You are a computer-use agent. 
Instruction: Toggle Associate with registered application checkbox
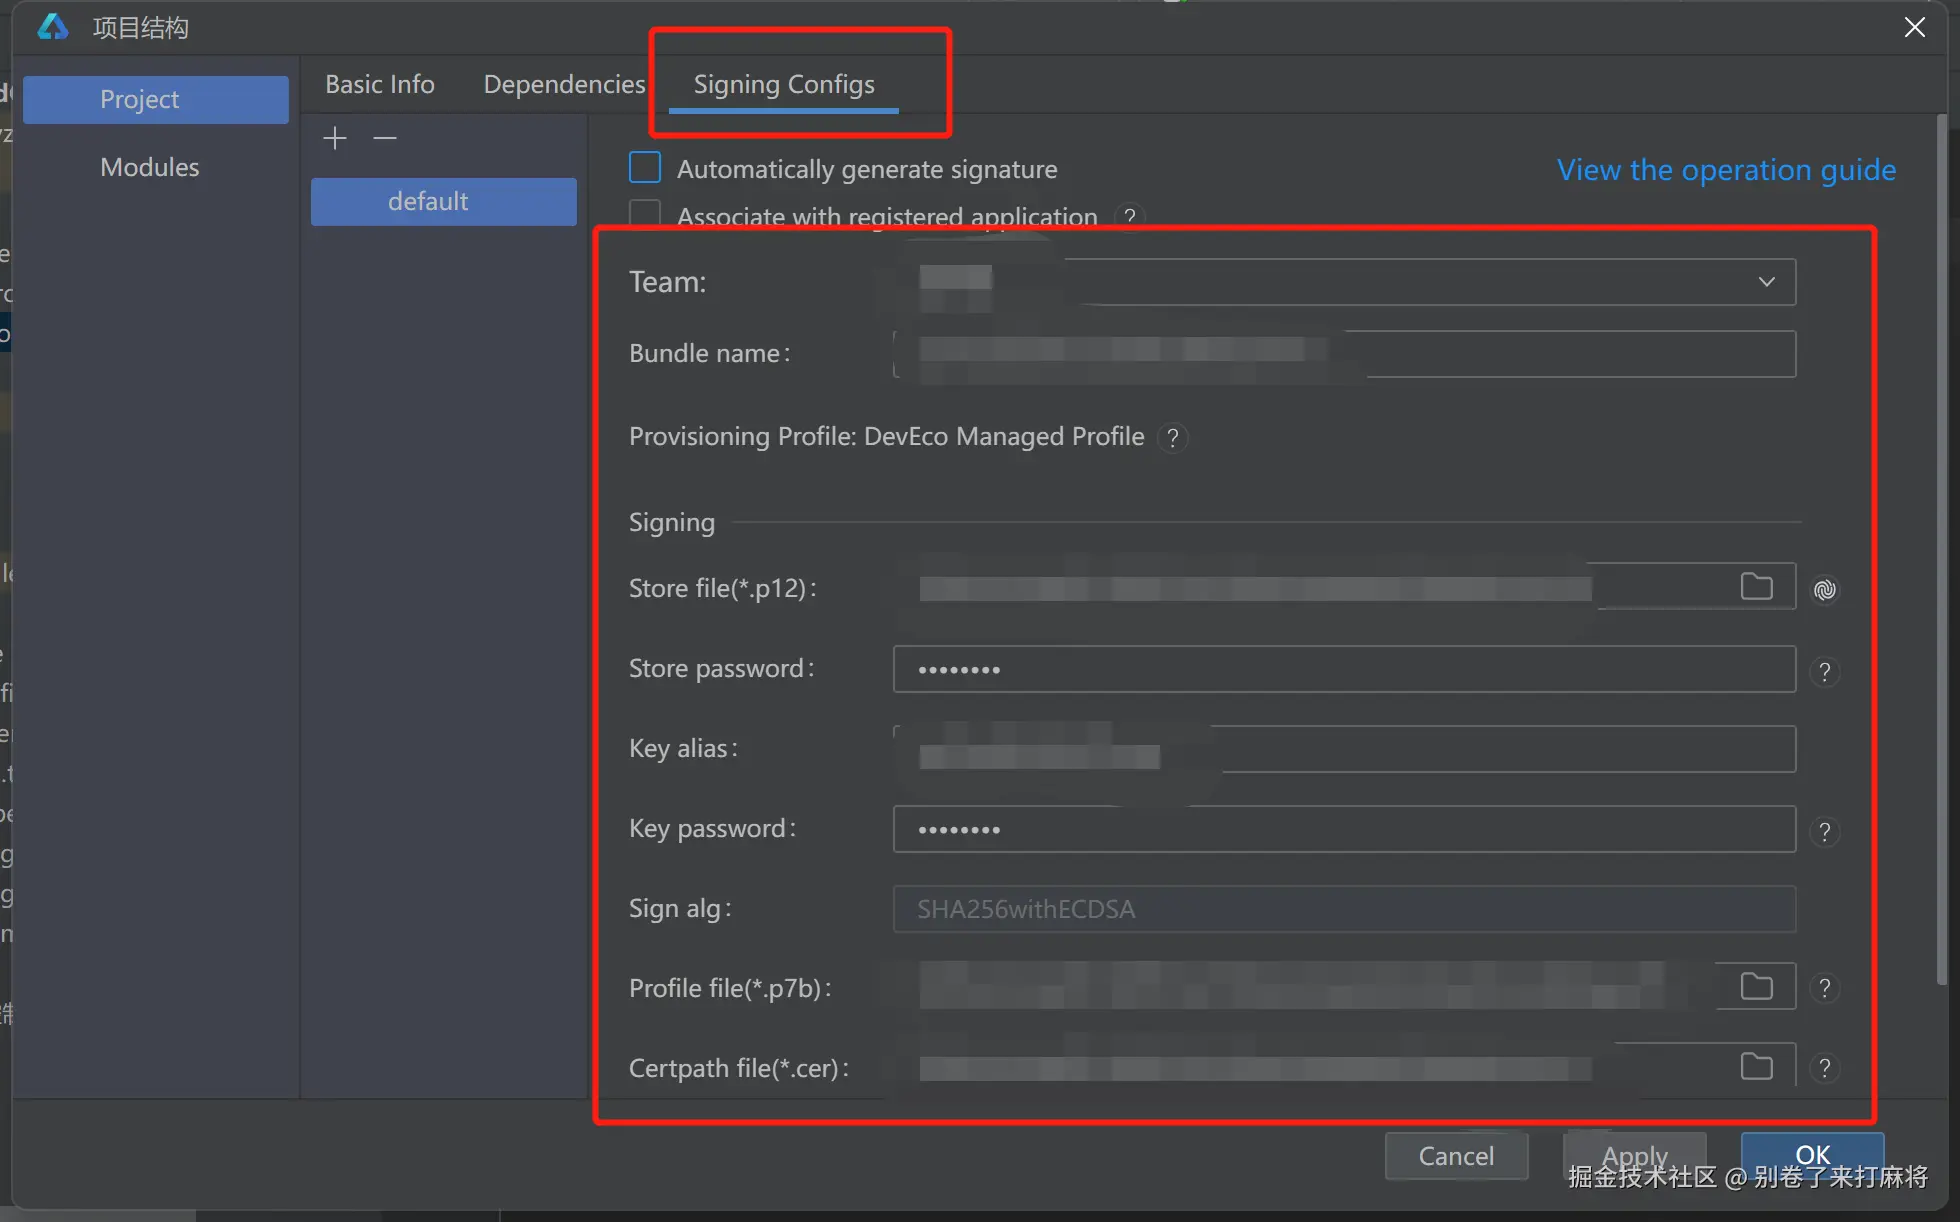[645, 213]
